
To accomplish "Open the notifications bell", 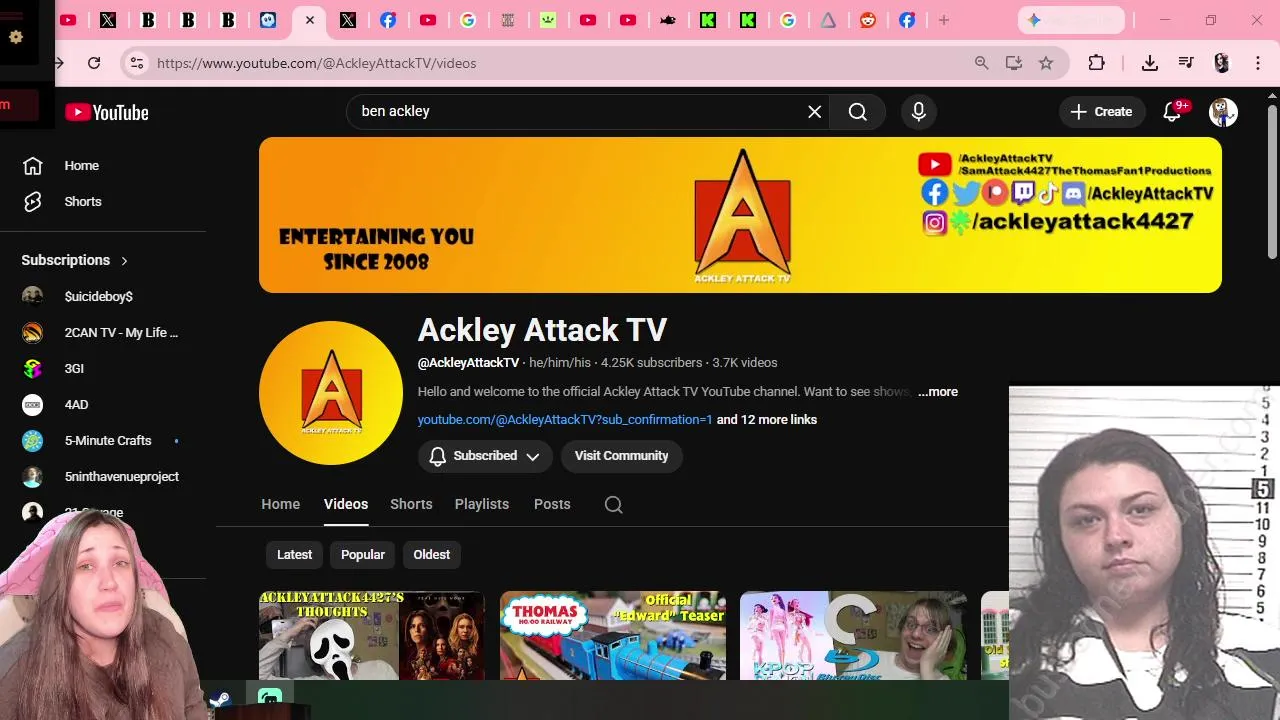I will point(1173,112).
